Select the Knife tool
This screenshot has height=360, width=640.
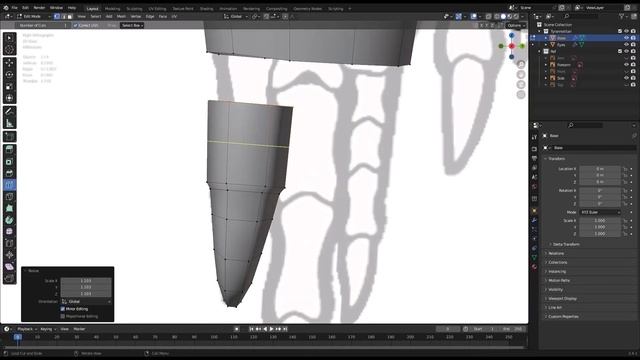pos(9,197)
